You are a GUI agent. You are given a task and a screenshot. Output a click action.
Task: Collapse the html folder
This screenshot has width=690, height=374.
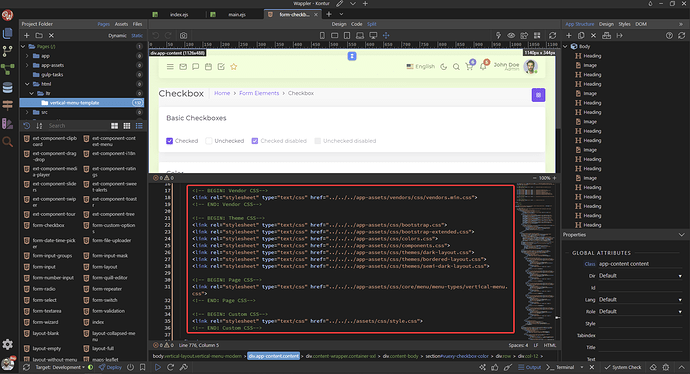[x=27, y=84]
